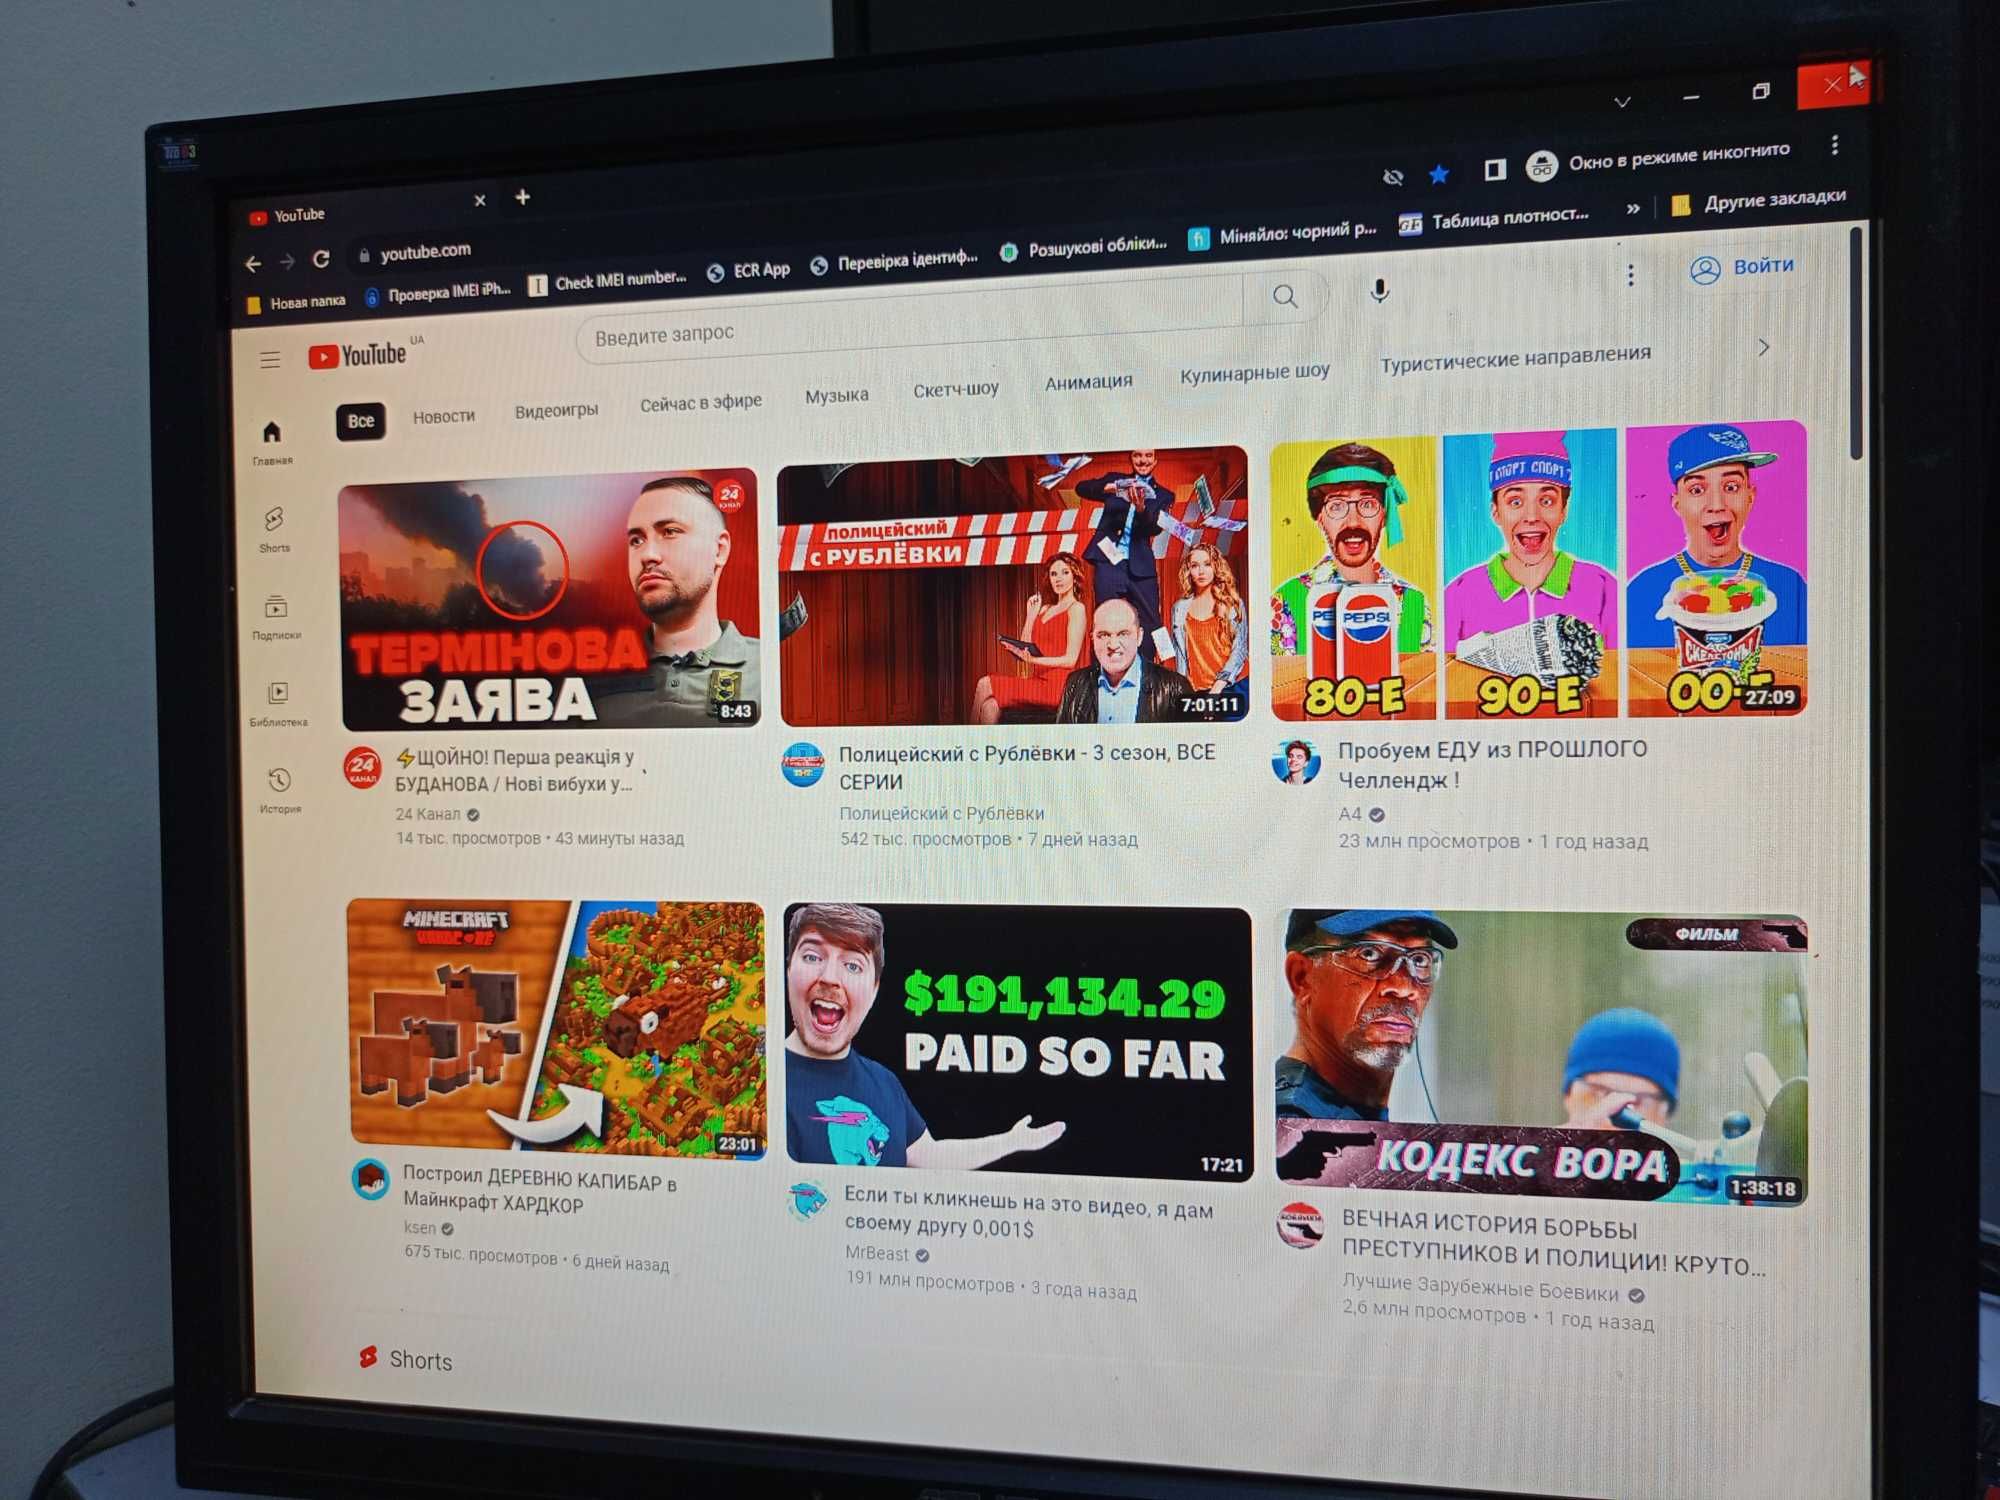2000x1500 pixels.
Task: Select Туристические направления chip
Action: 1515,358
